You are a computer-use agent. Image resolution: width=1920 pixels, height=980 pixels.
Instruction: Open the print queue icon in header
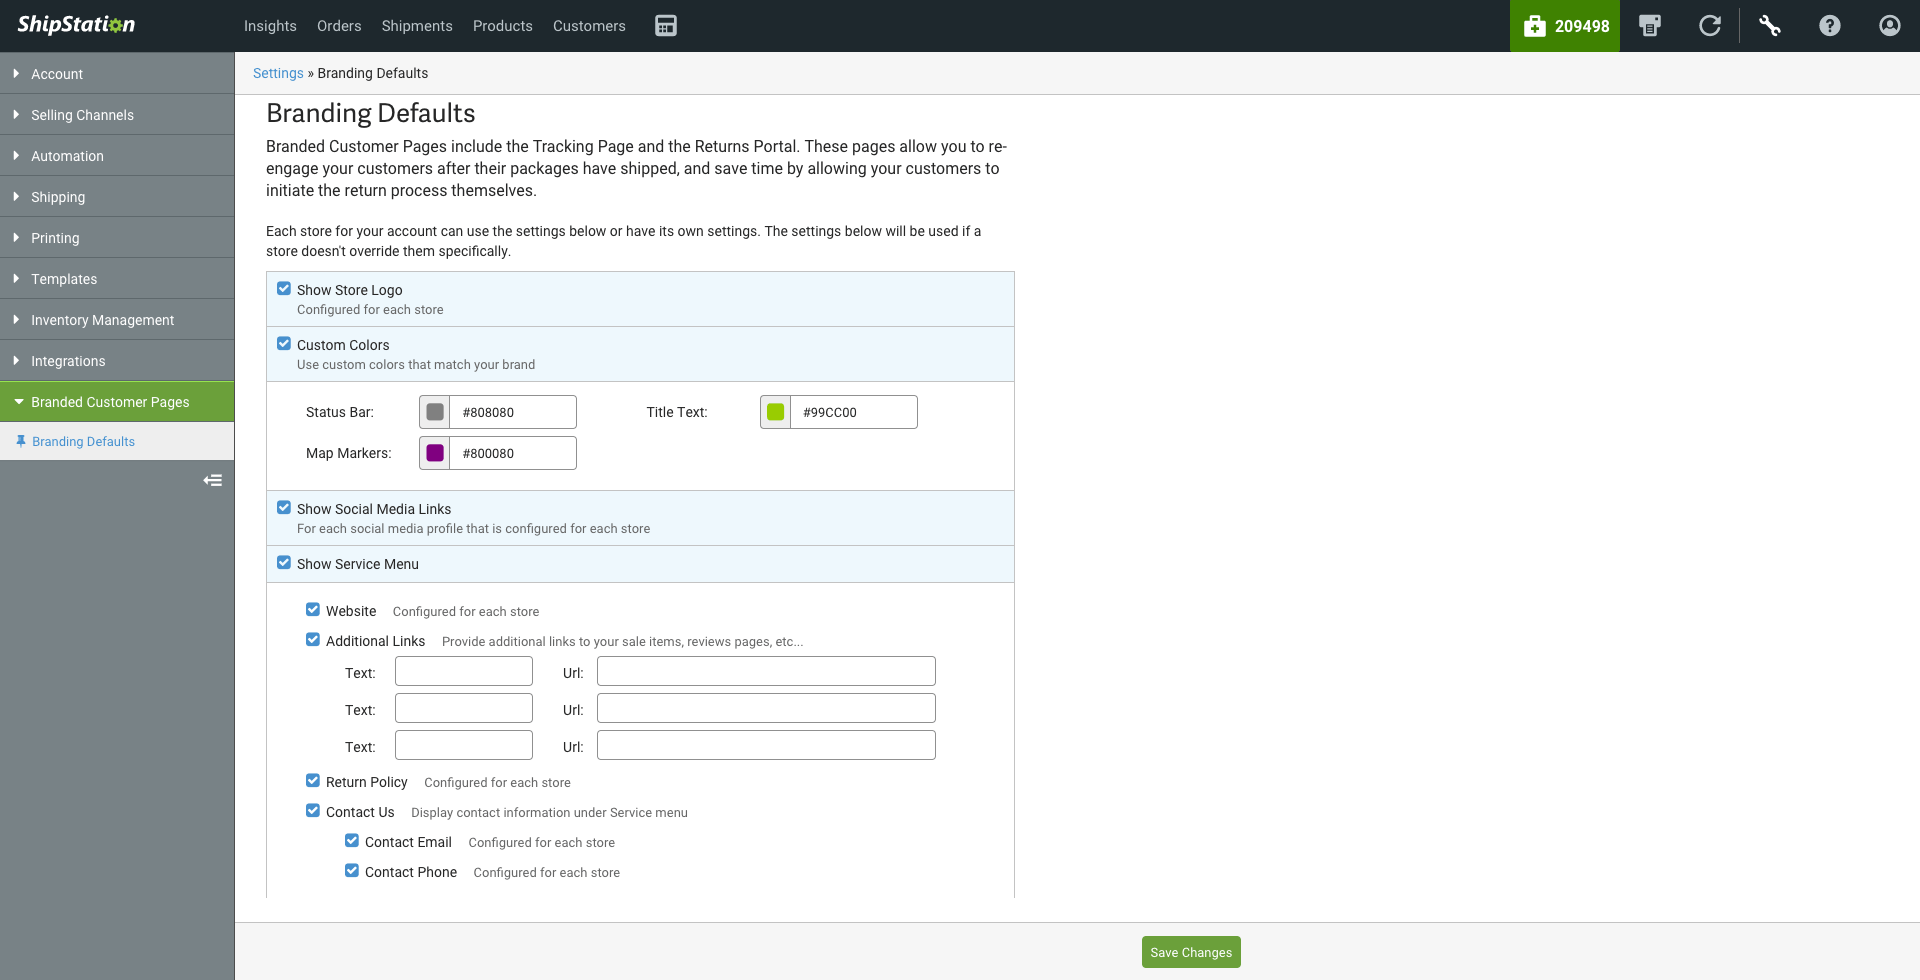[1650, 26]
